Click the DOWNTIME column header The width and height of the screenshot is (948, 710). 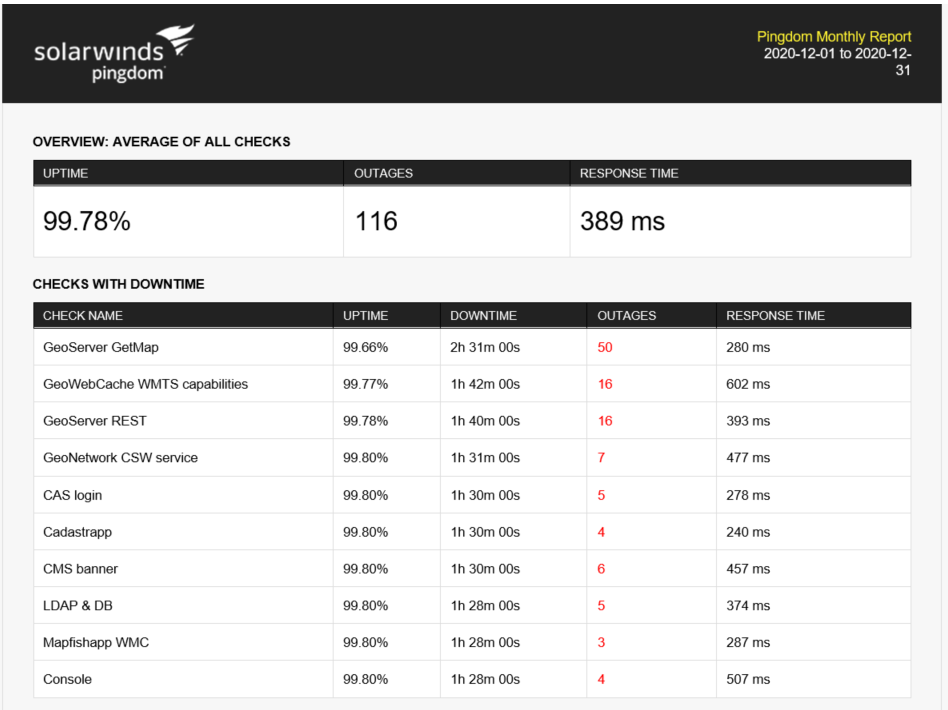483,316
